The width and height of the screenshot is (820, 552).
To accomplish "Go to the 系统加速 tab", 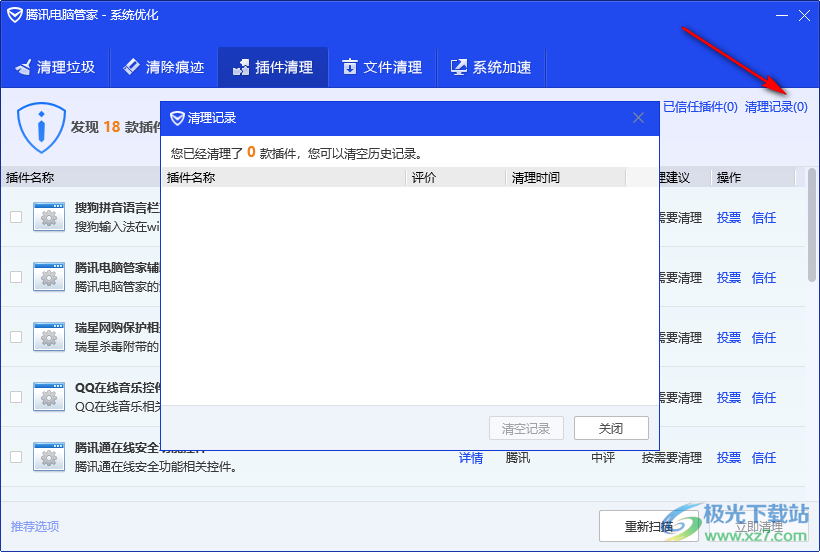I will tap(491, 67).
